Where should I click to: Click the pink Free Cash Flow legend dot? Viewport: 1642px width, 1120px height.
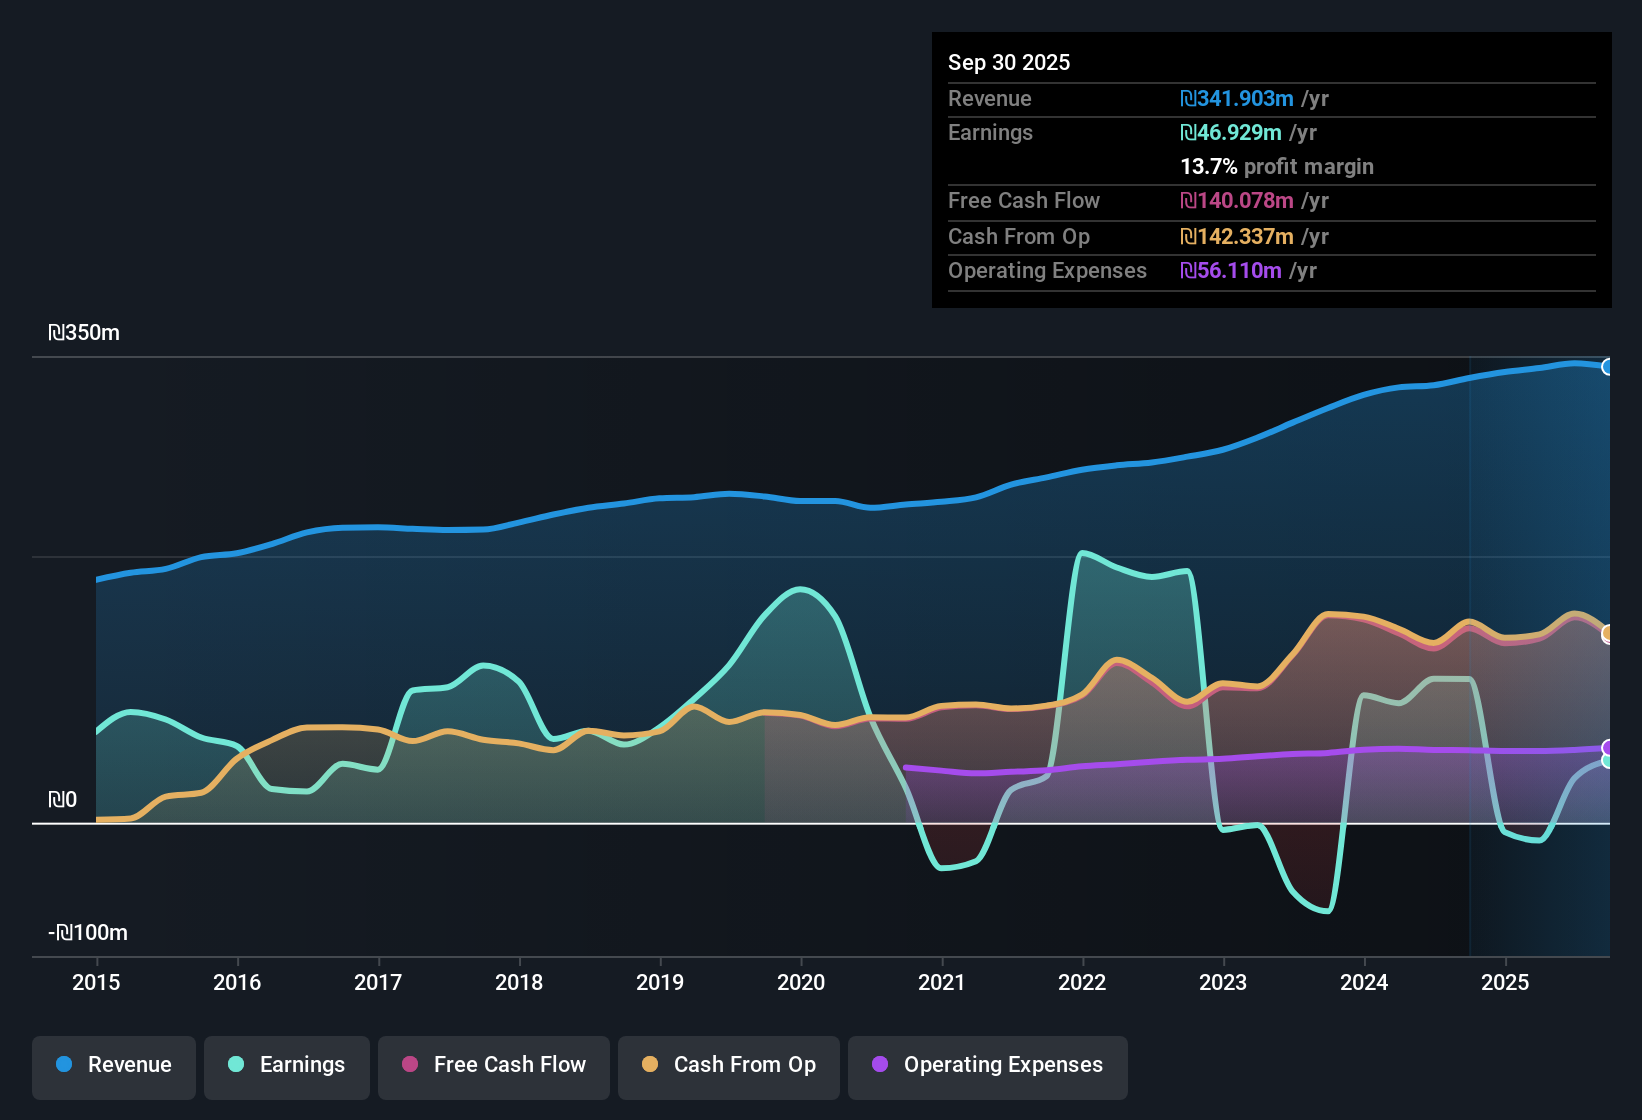[410, 1065]
